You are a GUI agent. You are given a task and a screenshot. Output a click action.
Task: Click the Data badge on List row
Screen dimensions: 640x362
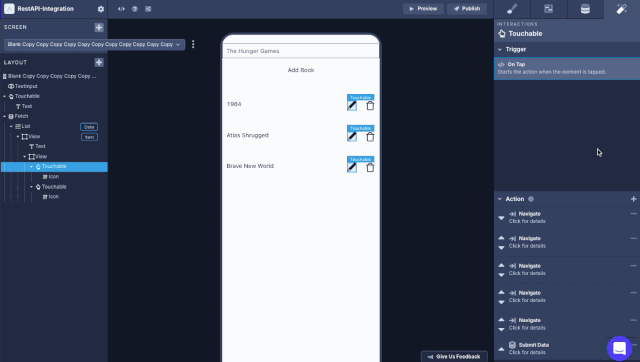(x=89, y=127)
